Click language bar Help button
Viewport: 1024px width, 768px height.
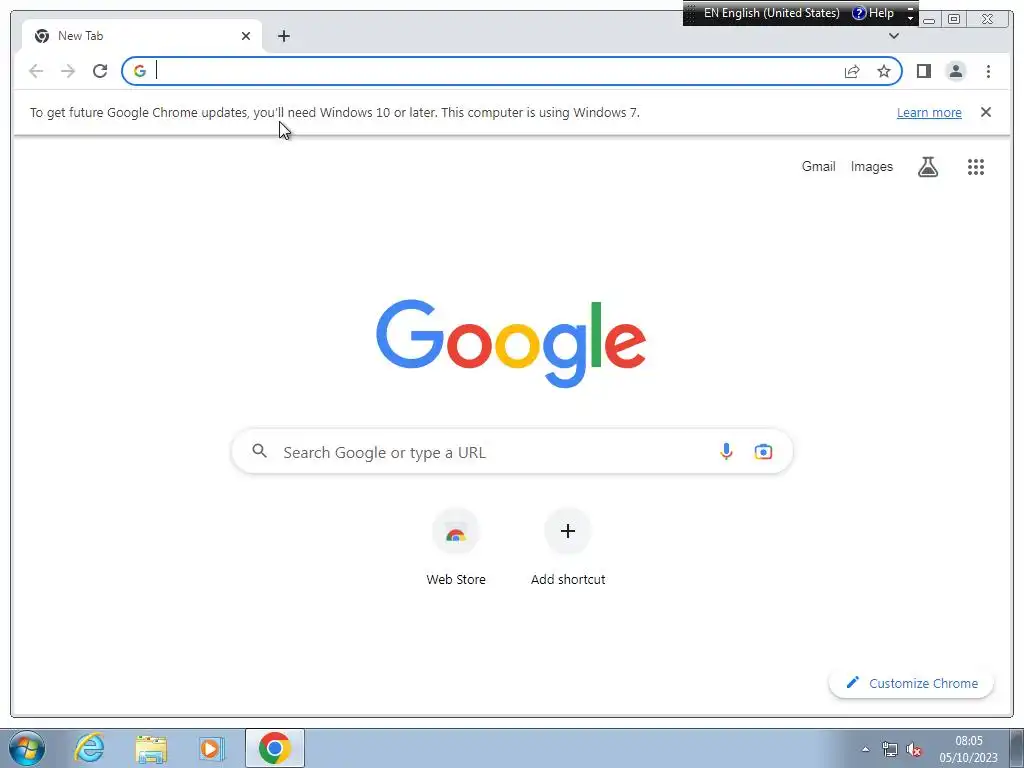tap(874, 13)
